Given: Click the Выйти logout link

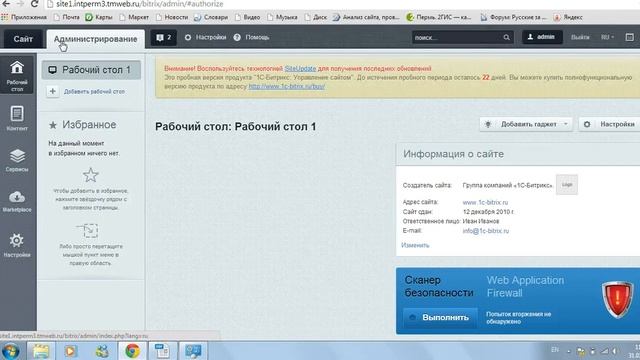Looking at the screenshot, I should pos(580,37).
